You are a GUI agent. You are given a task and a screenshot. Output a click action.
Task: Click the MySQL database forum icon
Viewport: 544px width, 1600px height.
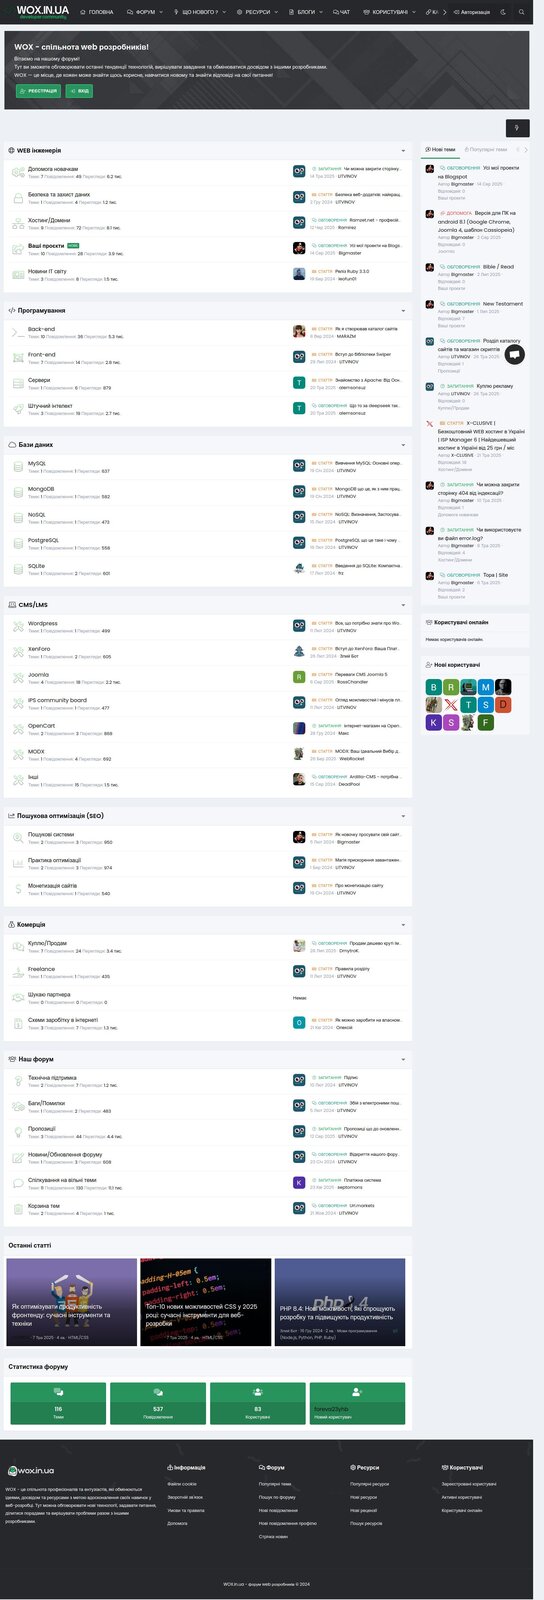click(x=18, y=467)
